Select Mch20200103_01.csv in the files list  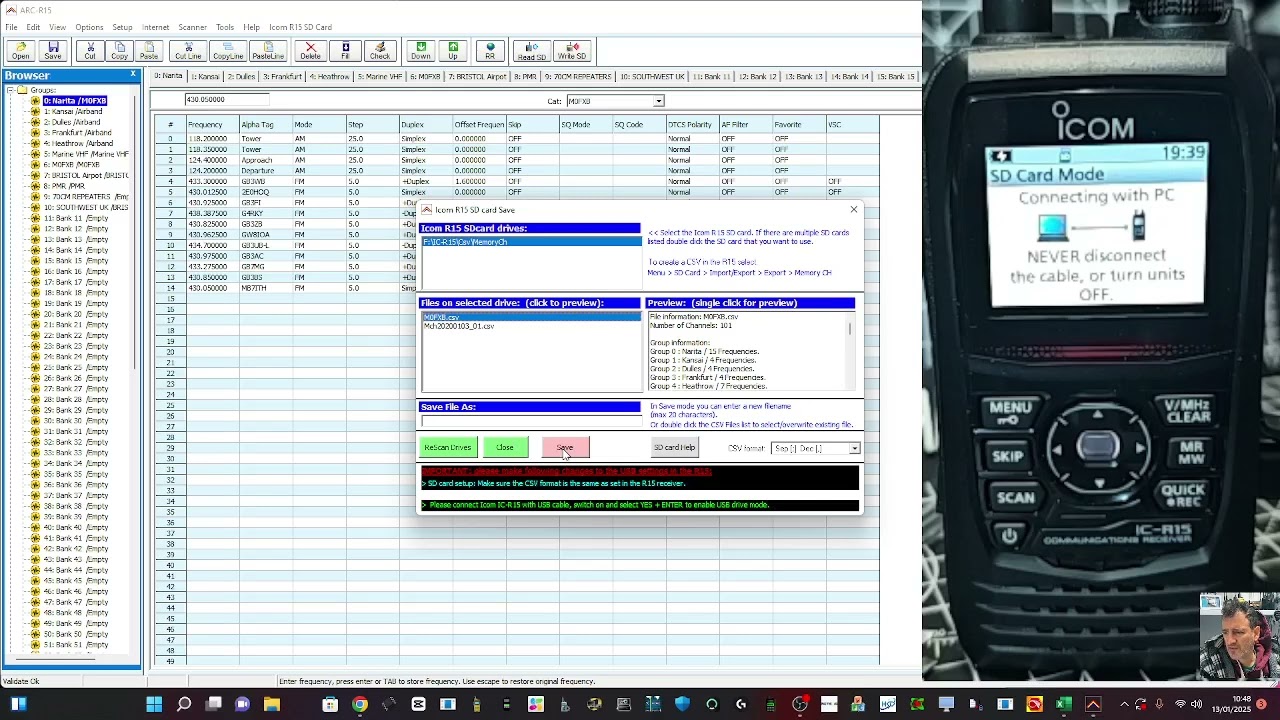(x=459, y=326)
